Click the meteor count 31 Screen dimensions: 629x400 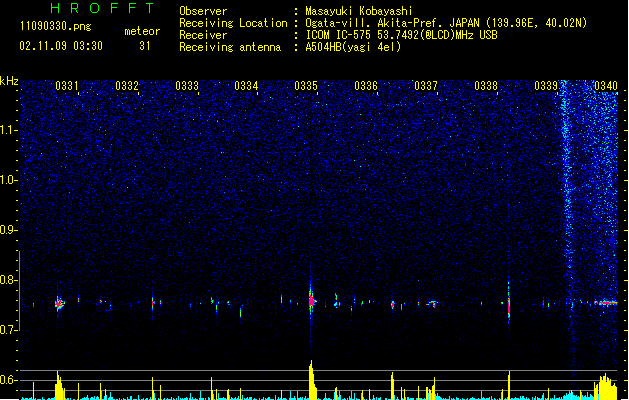click(x=145, y=46)
